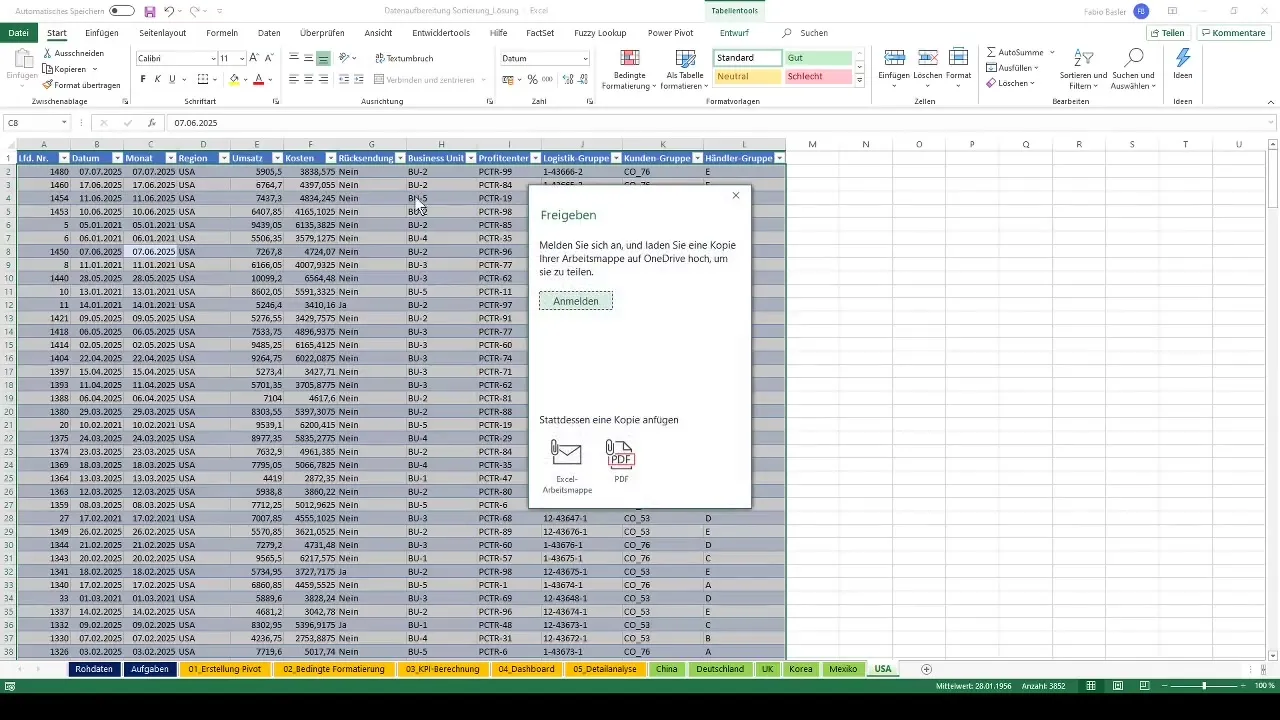Viewport: 1280px width, 720px height.
Task: Open the Region column filter dropdown
Action: [x=223, y=158]
